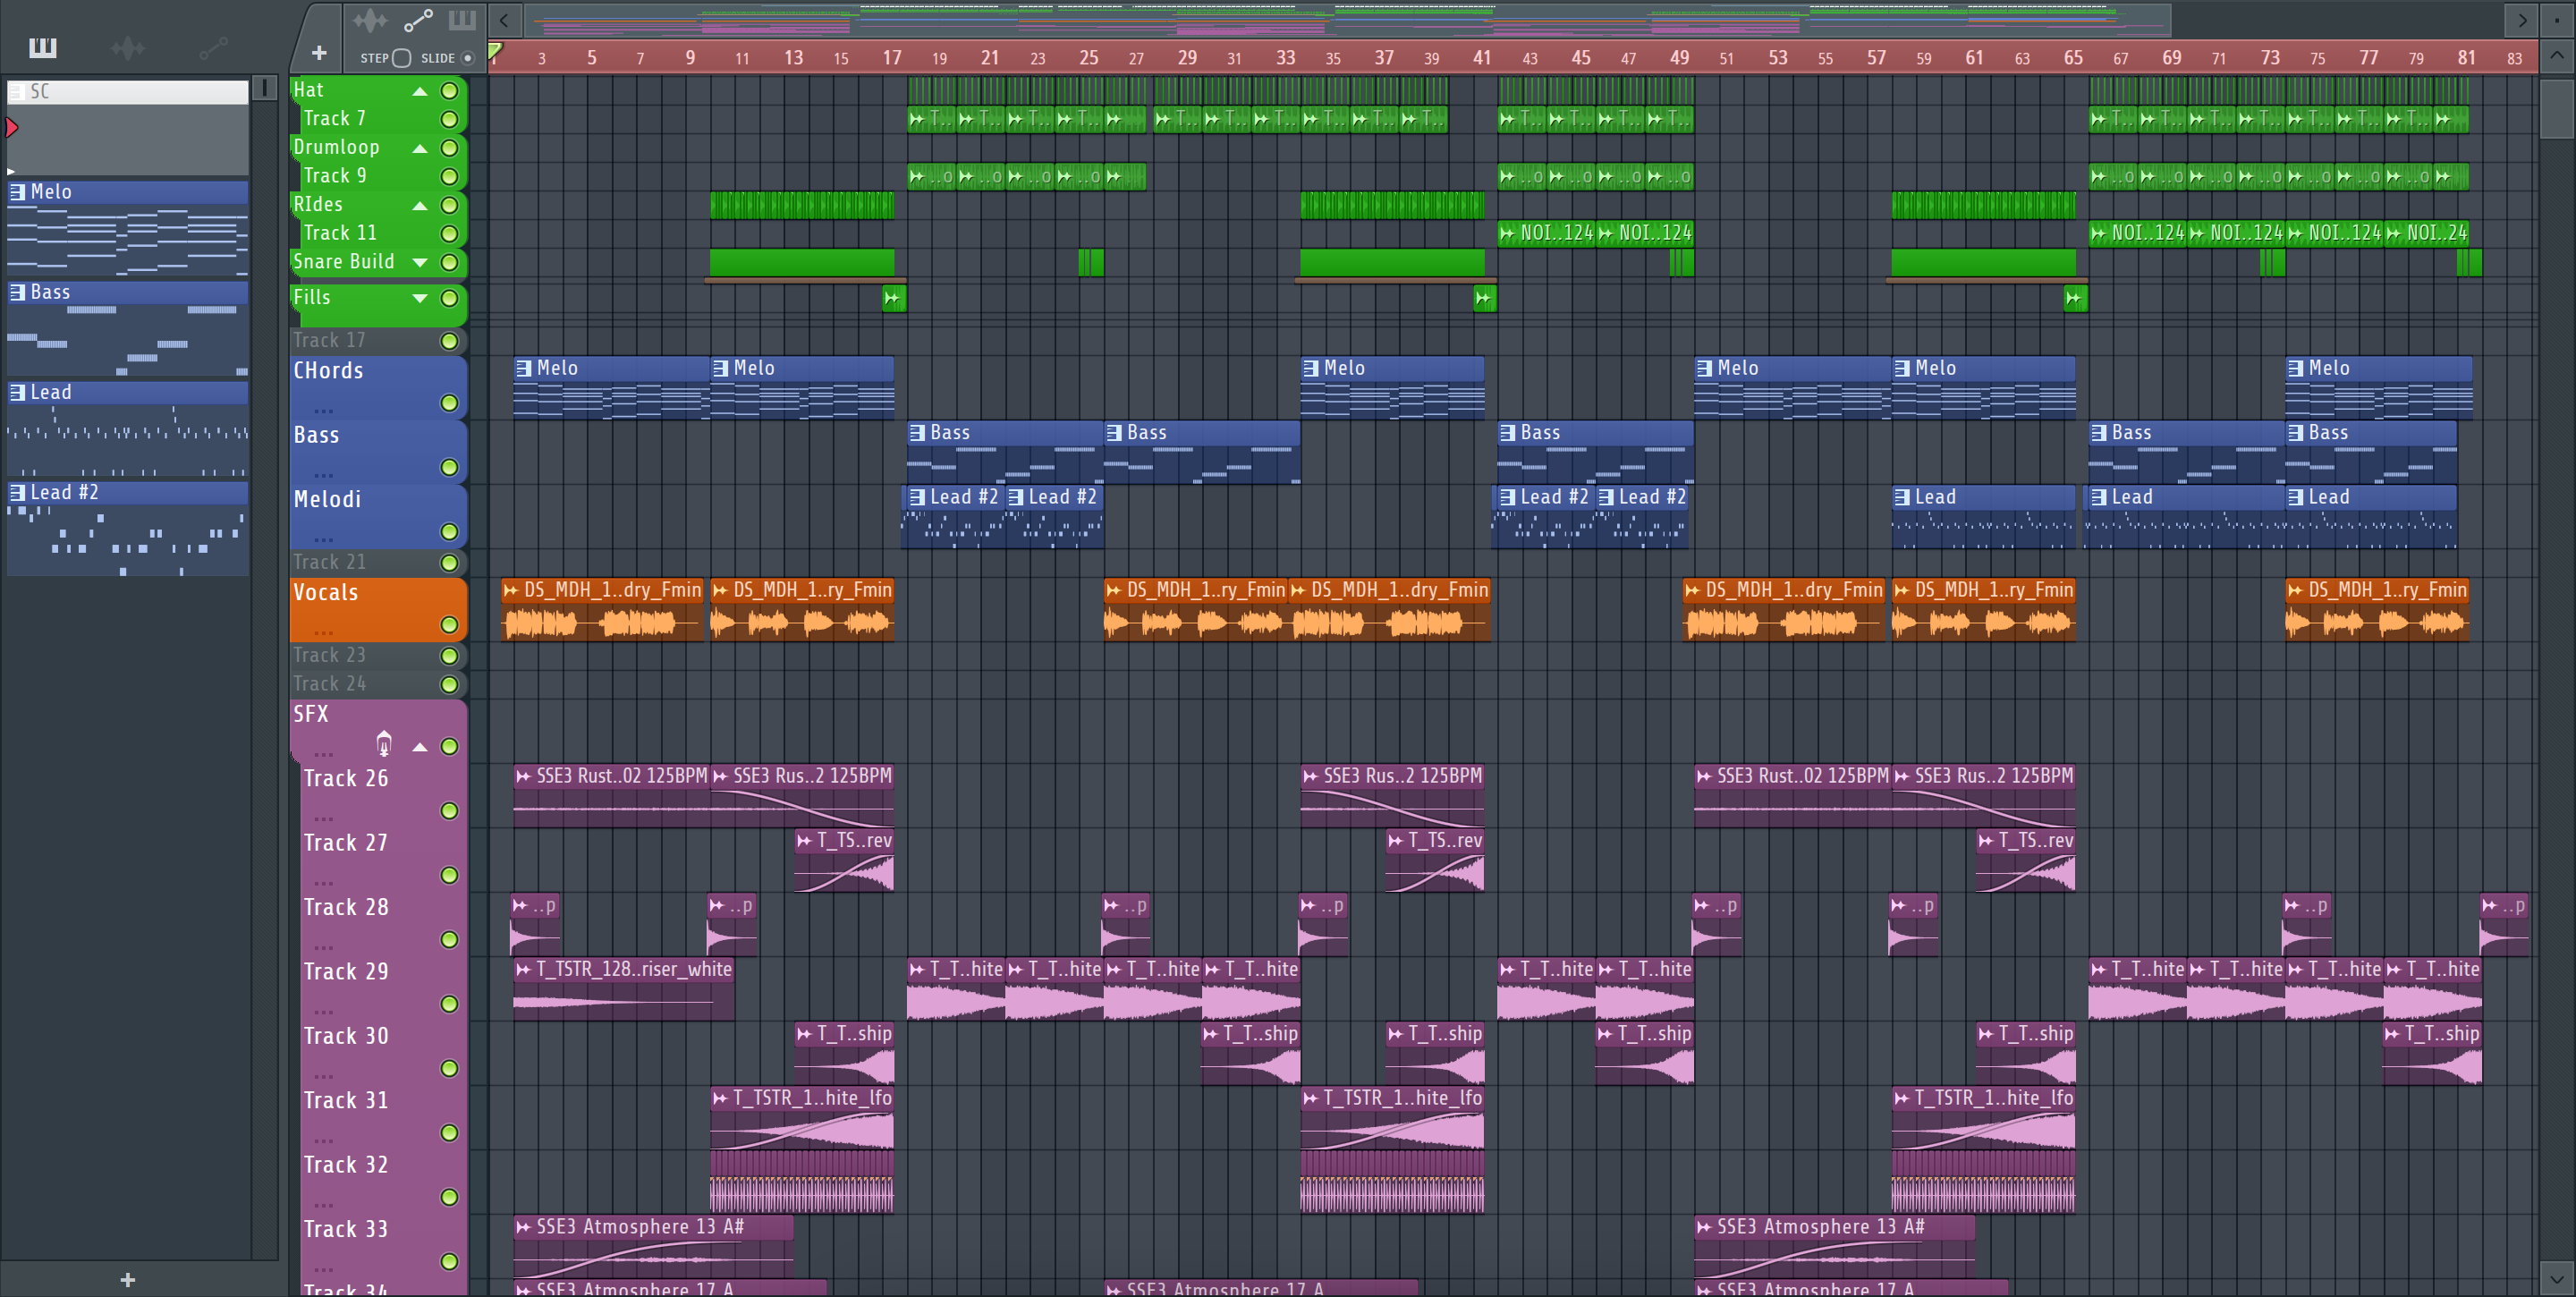Select pattern clip focus piano icon in playlist

tap(462, 20)
